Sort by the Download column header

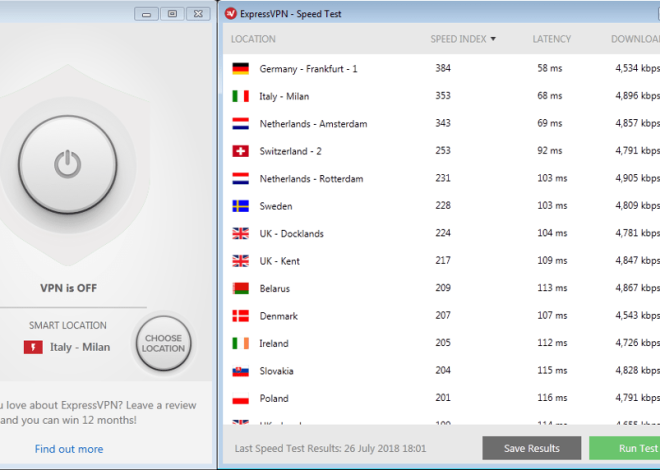(636, 39)
